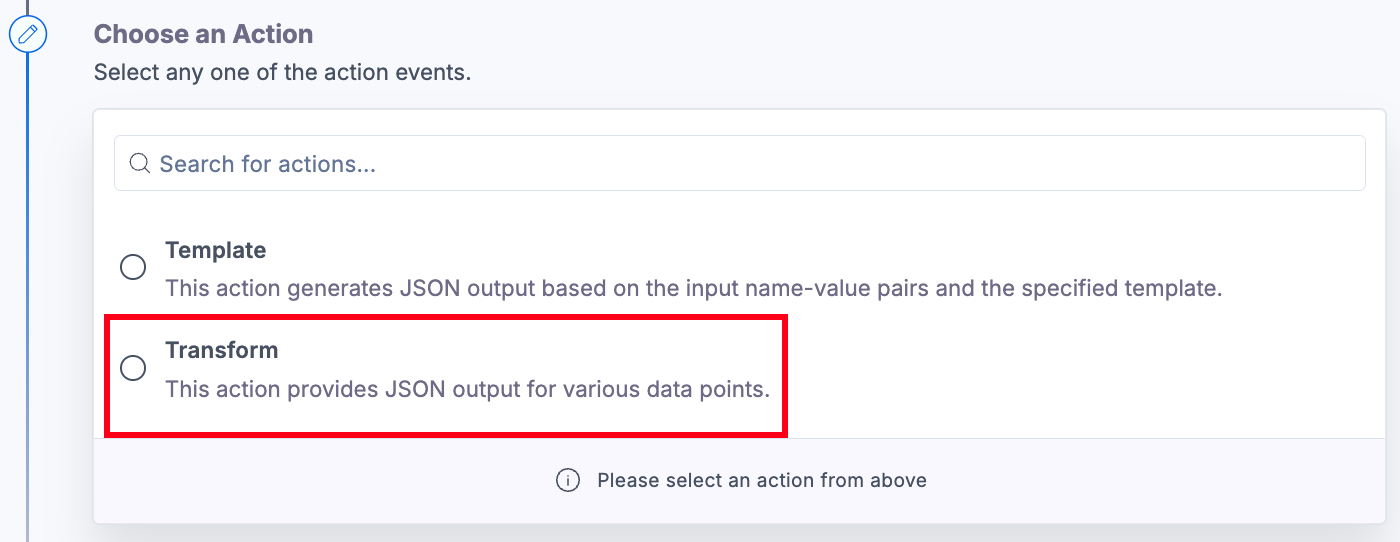Click the pencil edit step icon
This screenshot has width=1400, height=542.
click(x=28, y=36)
